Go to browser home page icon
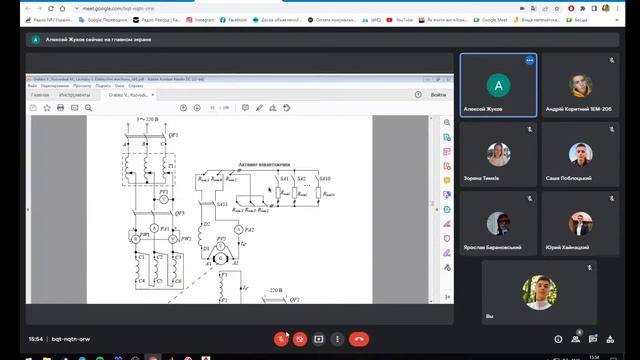 pos(62,8)
